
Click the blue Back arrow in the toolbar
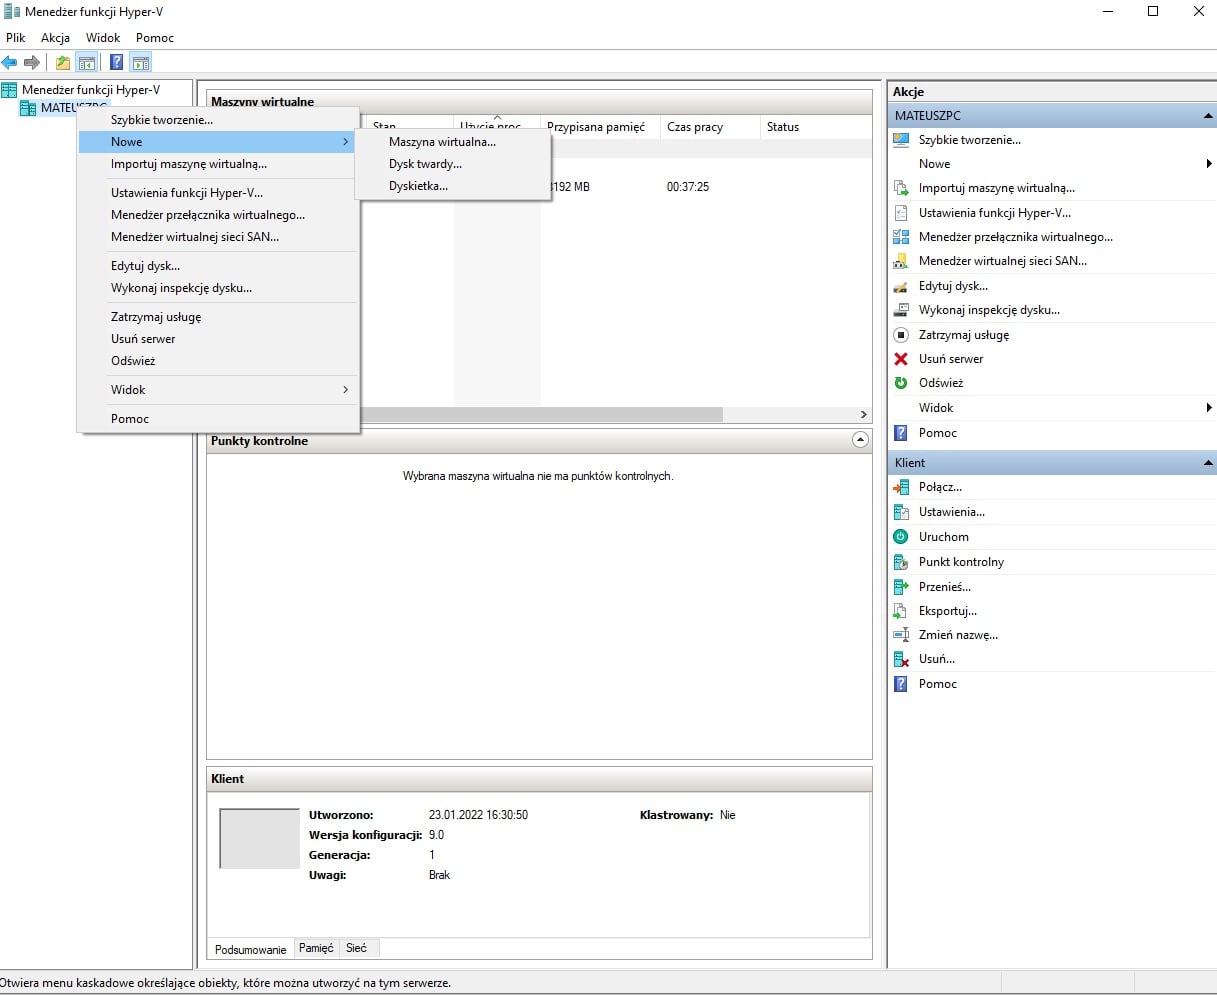(9, 63)
